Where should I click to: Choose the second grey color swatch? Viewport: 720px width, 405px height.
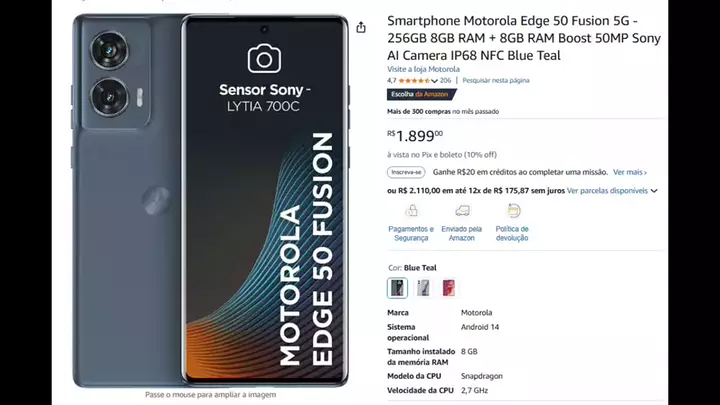[x=423, y=288]
